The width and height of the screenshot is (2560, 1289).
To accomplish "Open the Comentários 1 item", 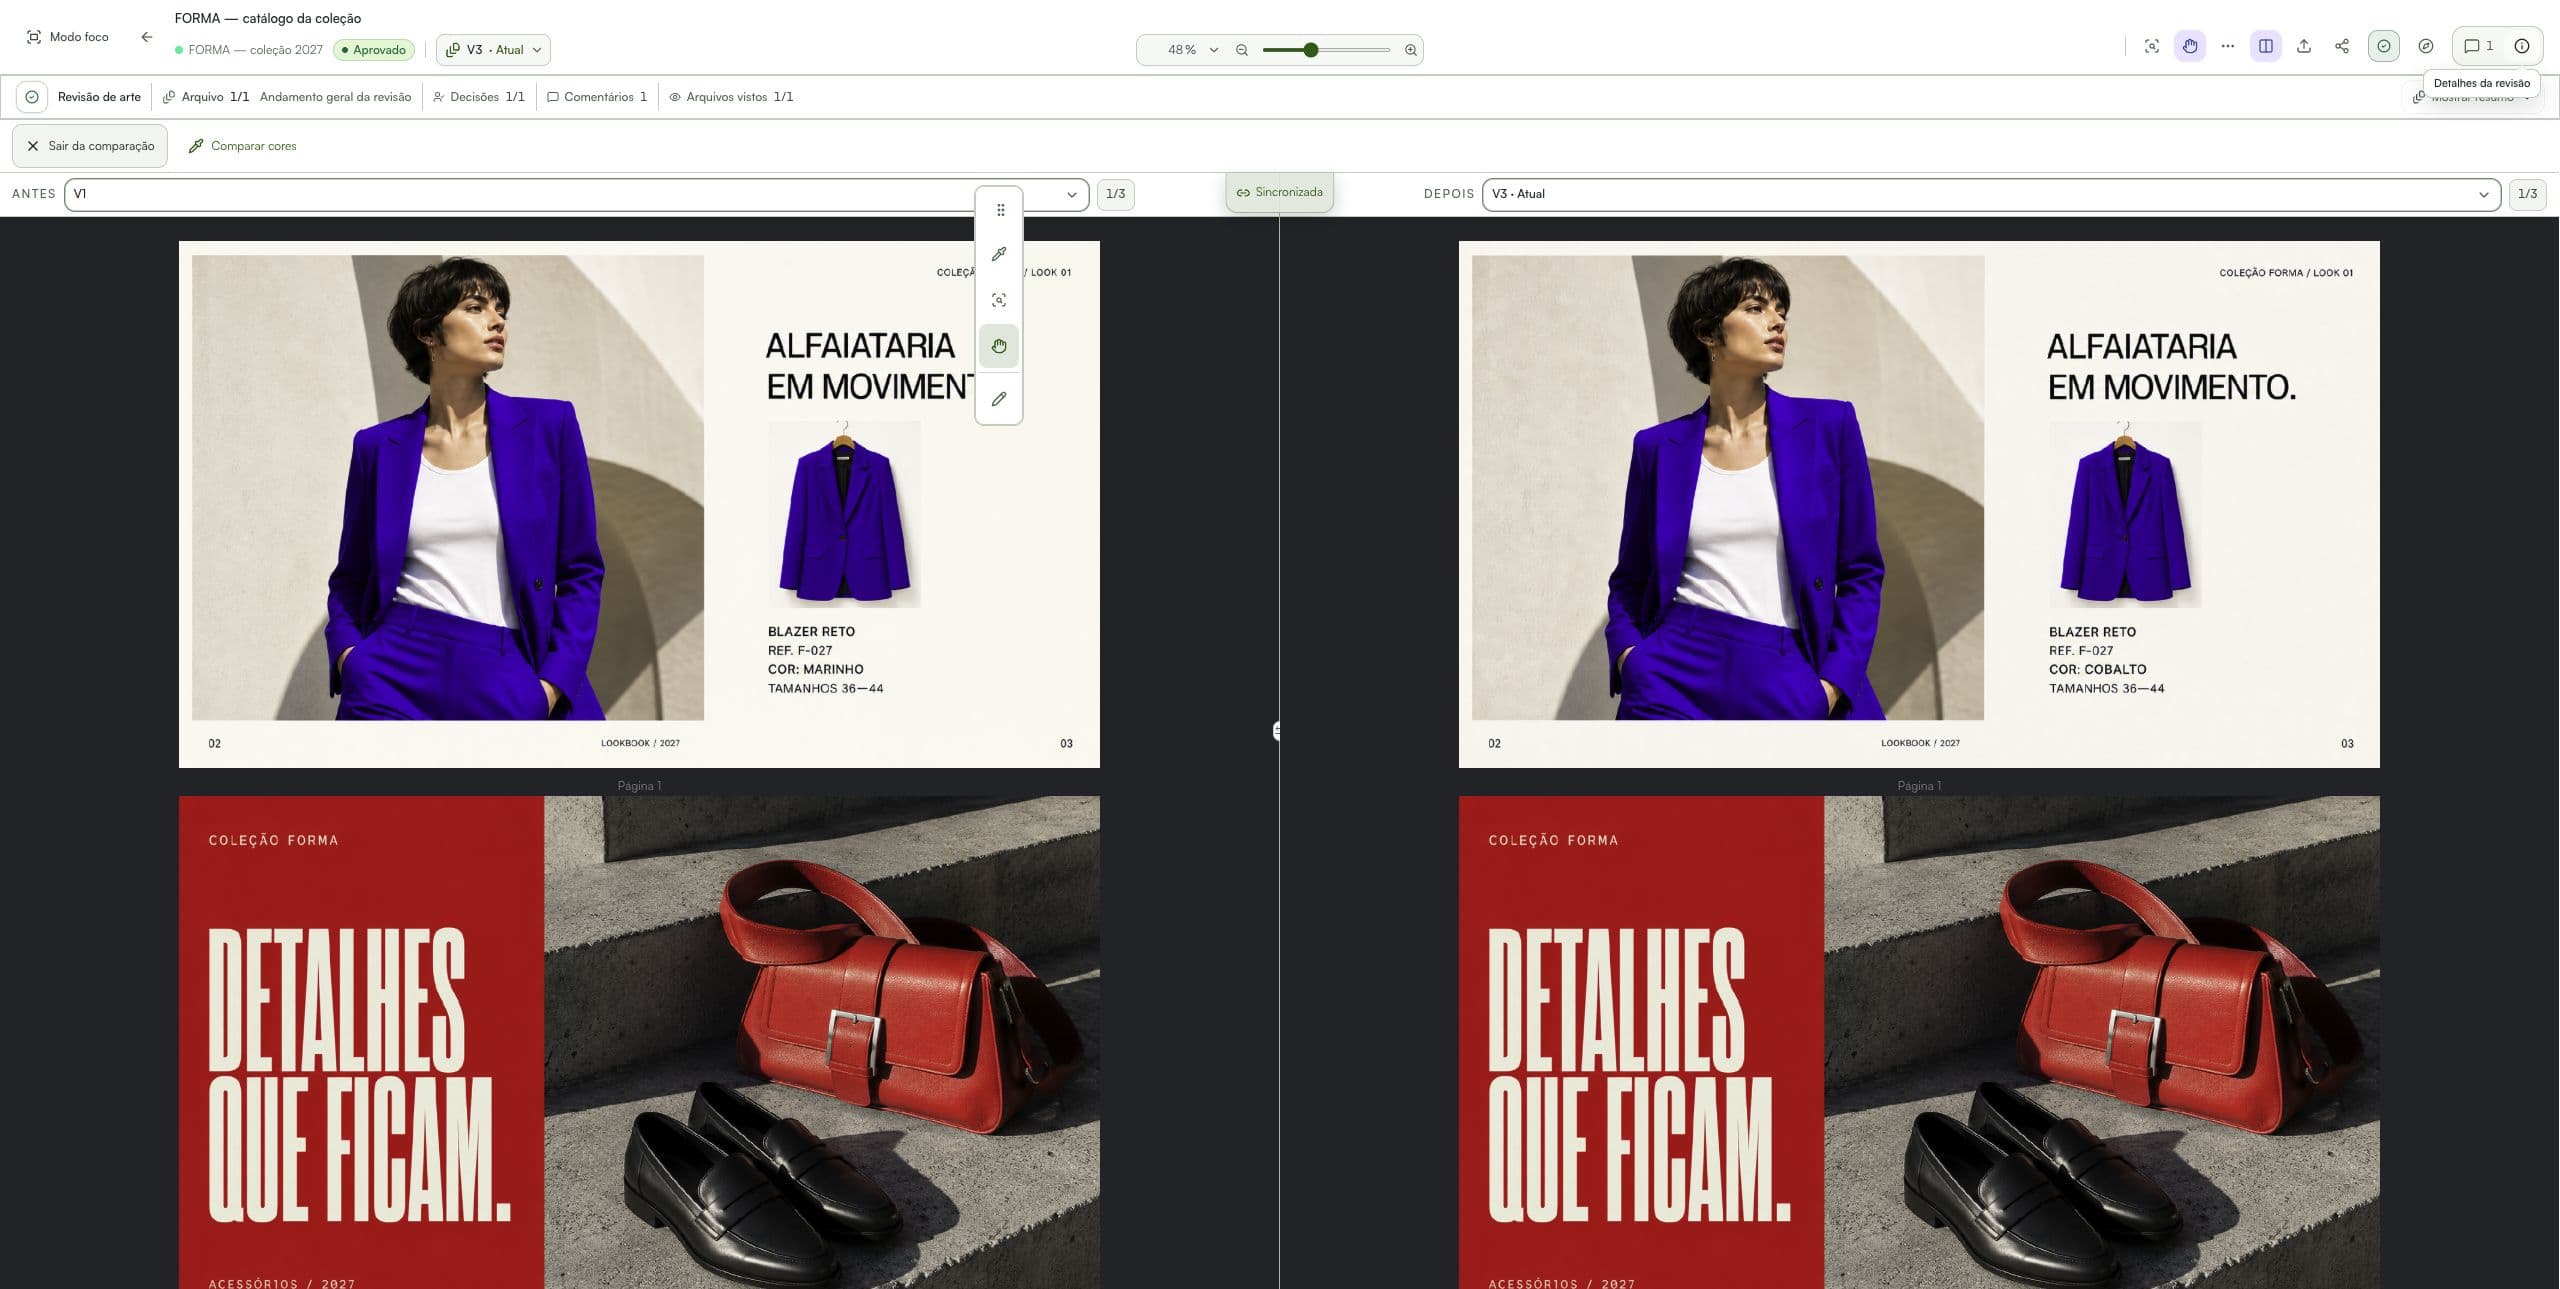I will coord(597,97).
